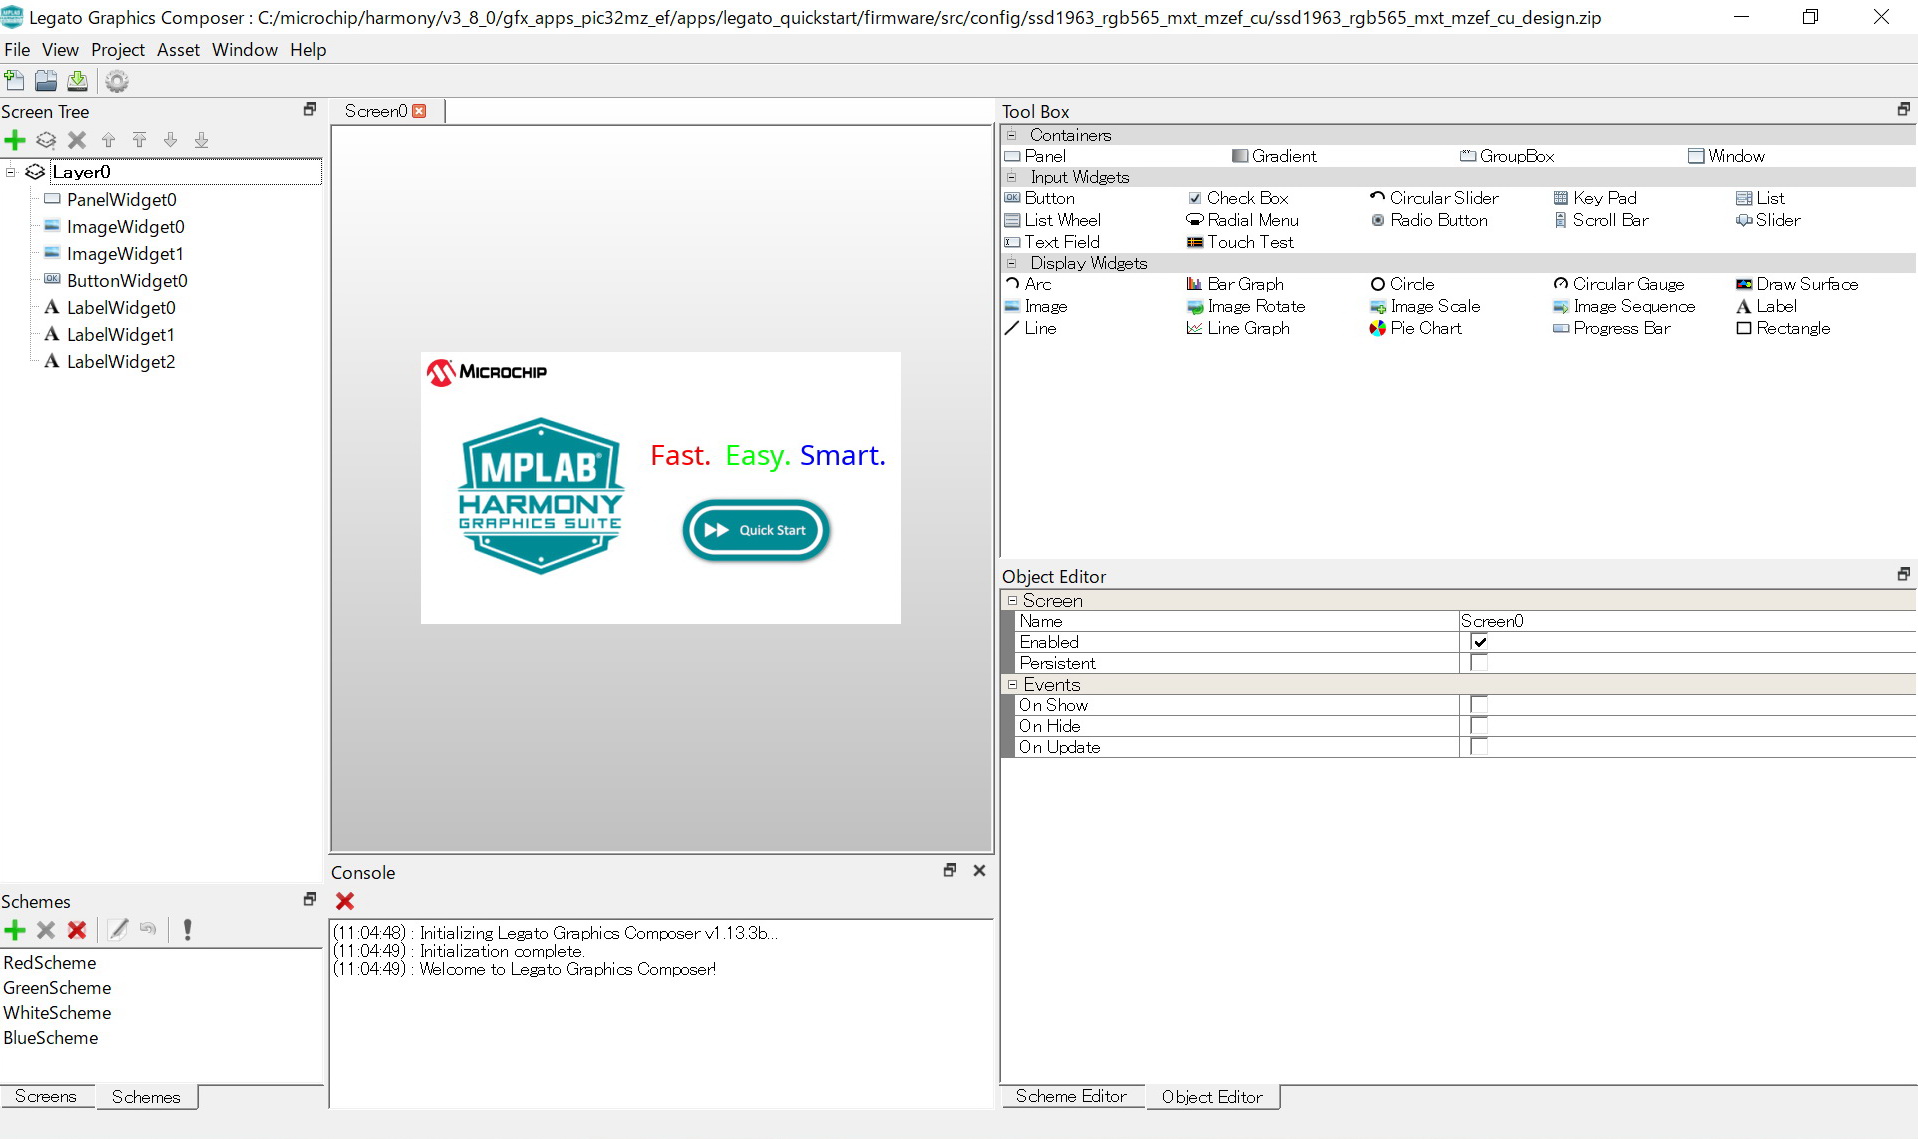Move item up one level in Screen Tree
1918x1139 pixels.
[108, 140]
